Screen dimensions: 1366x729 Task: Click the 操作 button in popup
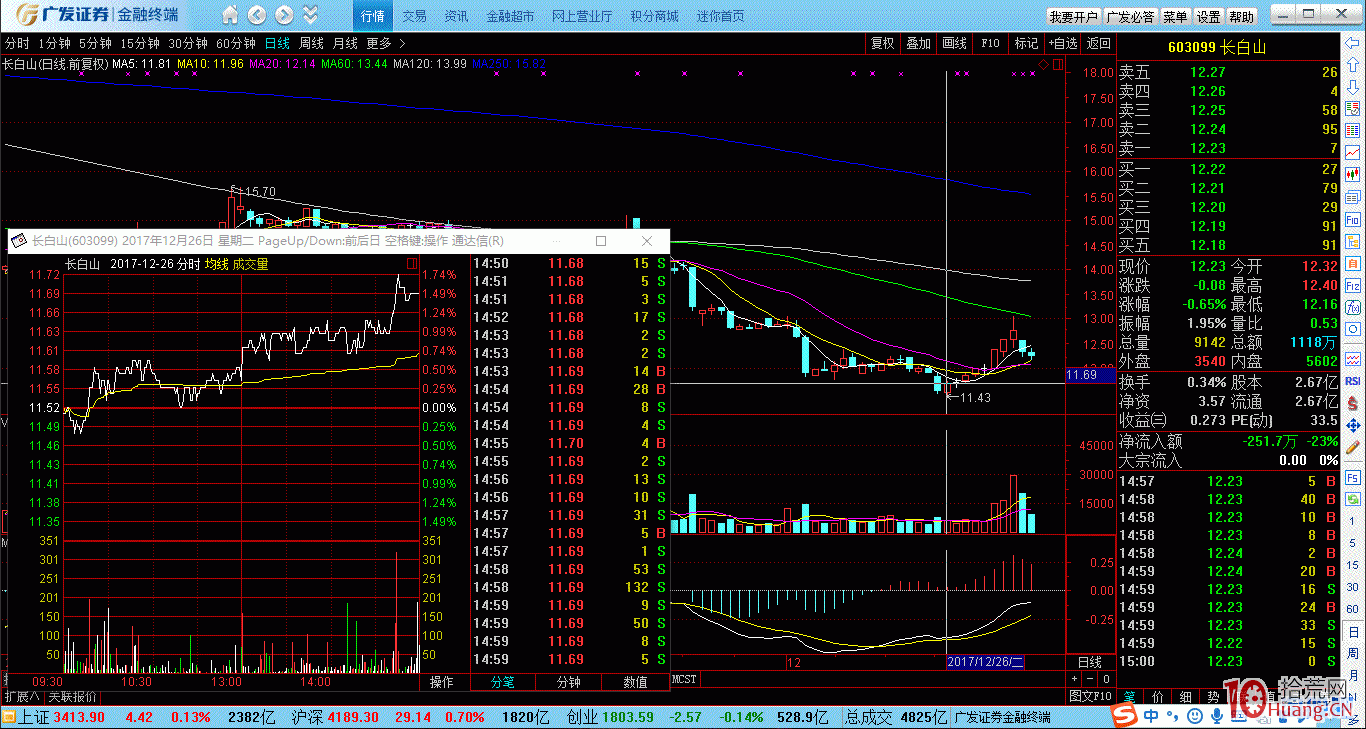[441, 682]
